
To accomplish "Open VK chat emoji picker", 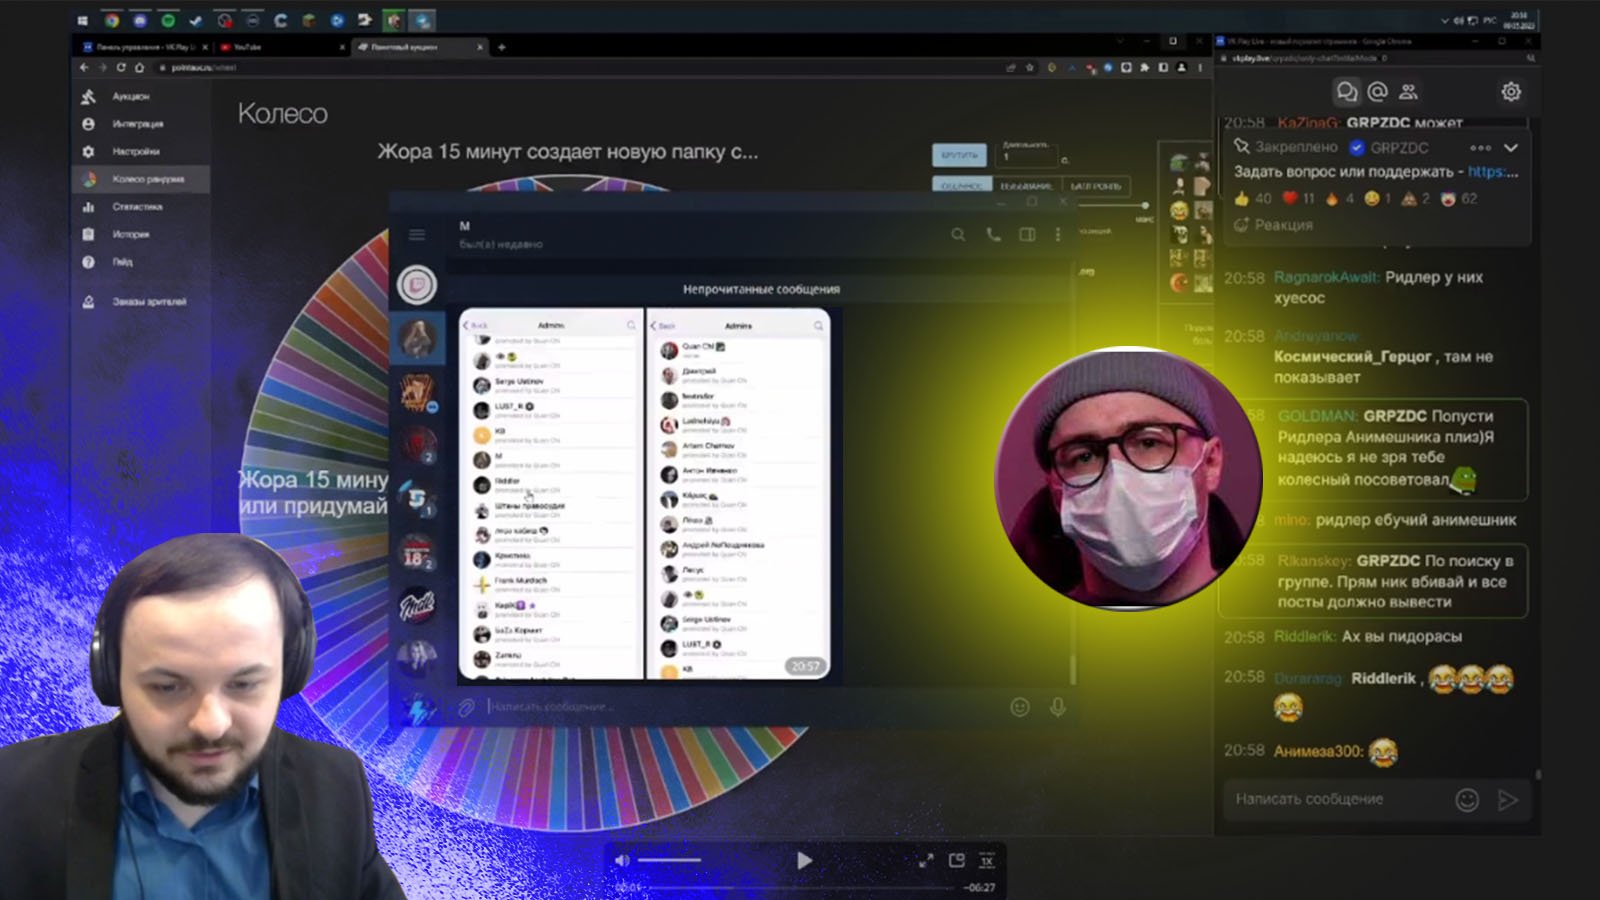I will (1467, 800).
